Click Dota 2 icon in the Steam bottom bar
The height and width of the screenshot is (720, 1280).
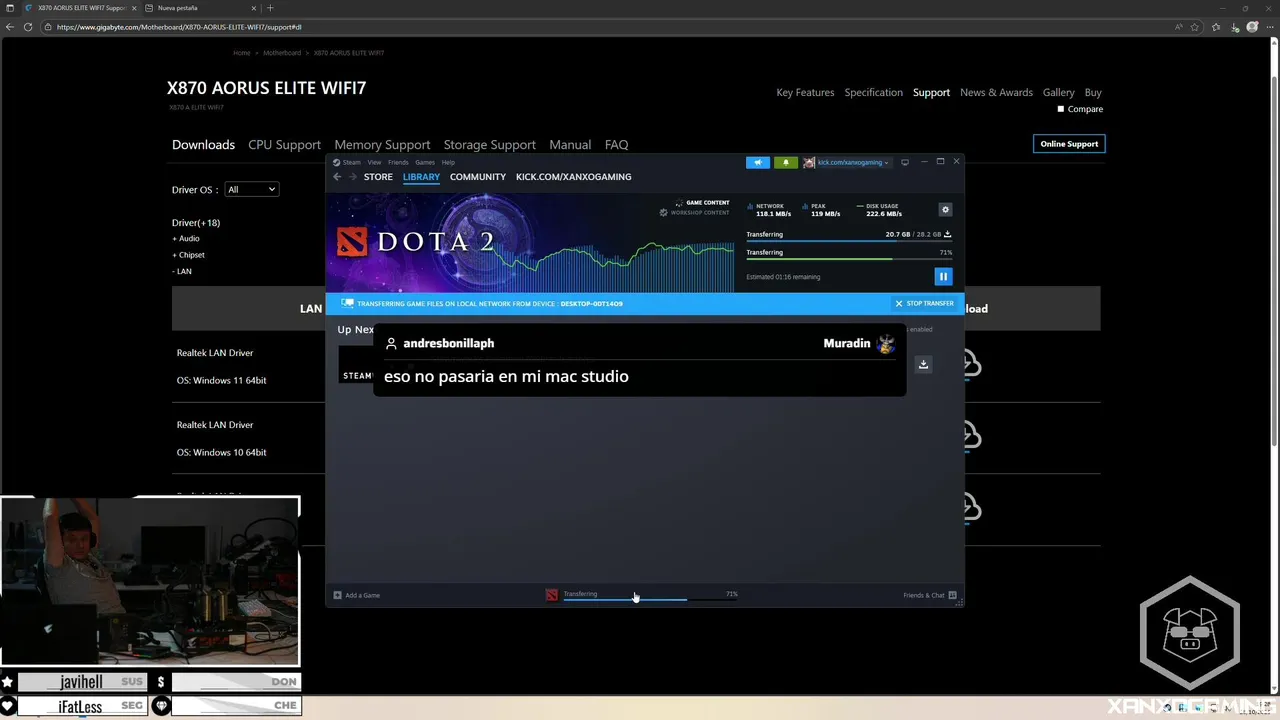click(x=551, y=595)
